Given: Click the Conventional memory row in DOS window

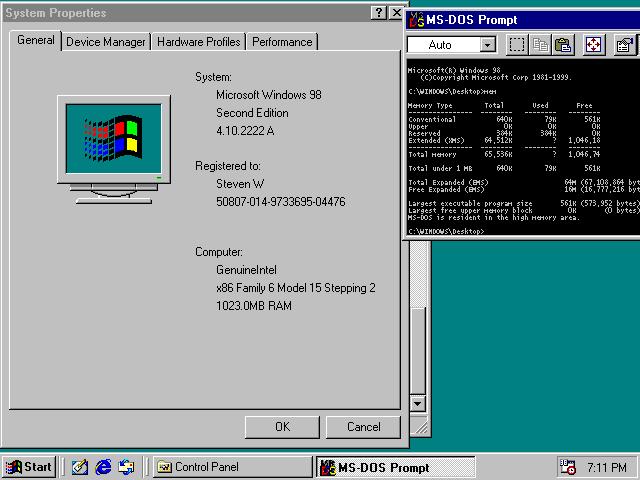Looking at the screenshot, I should click(504, 120).
